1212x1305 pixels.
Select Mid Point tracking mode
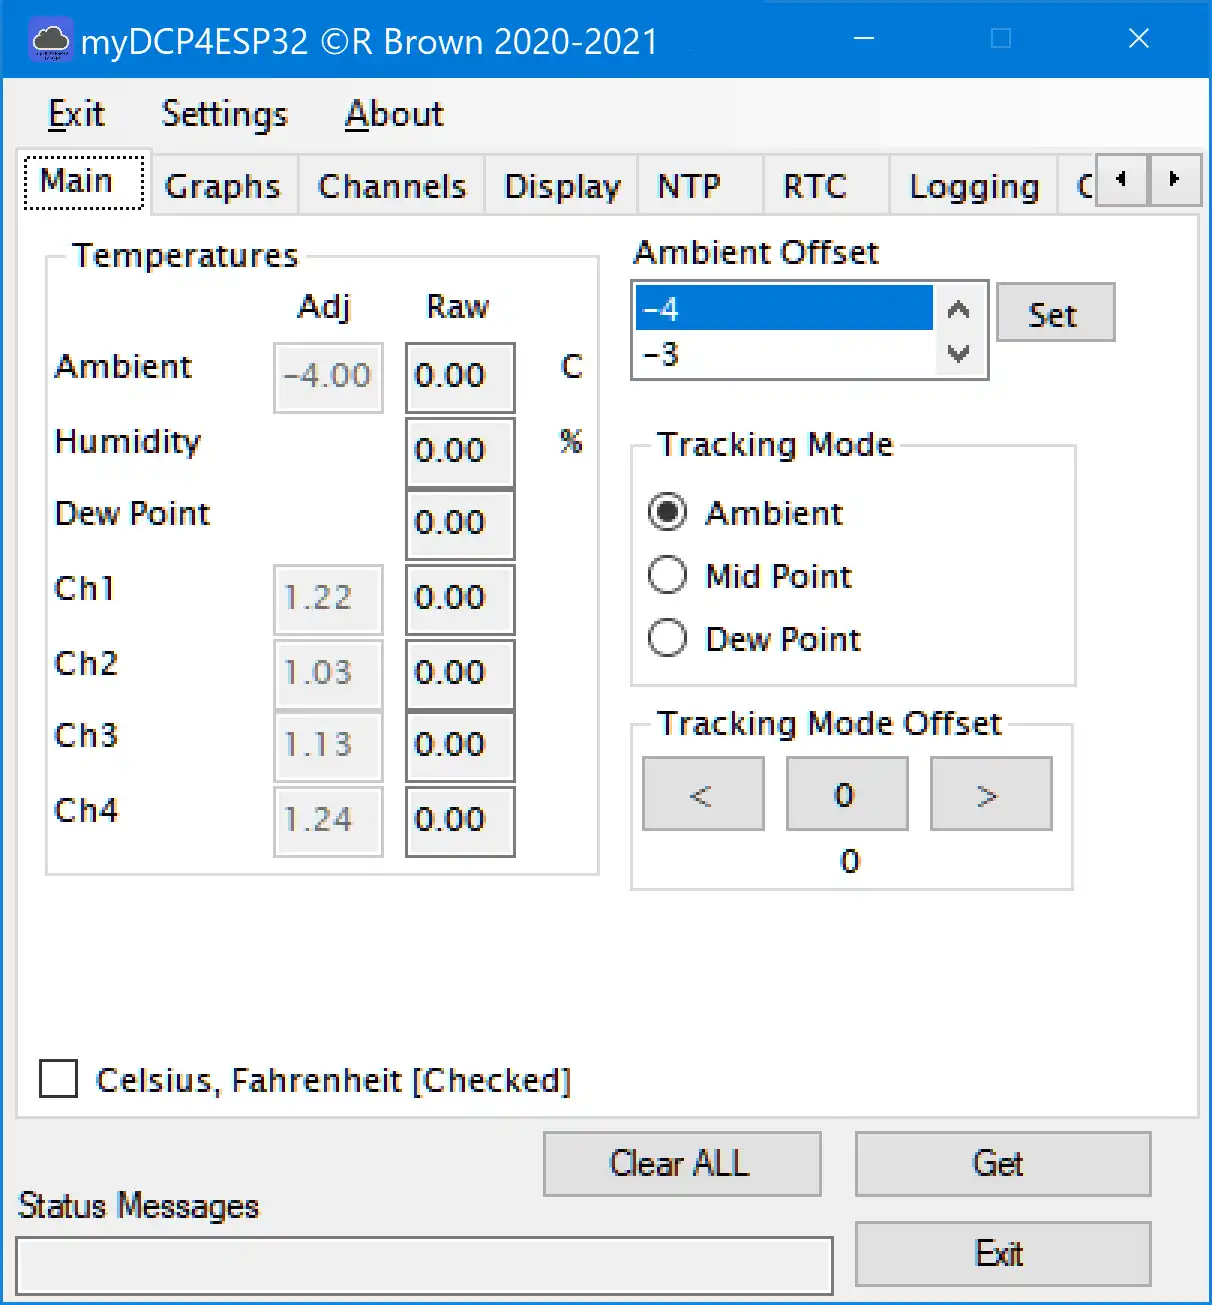[x=668, y=576]
